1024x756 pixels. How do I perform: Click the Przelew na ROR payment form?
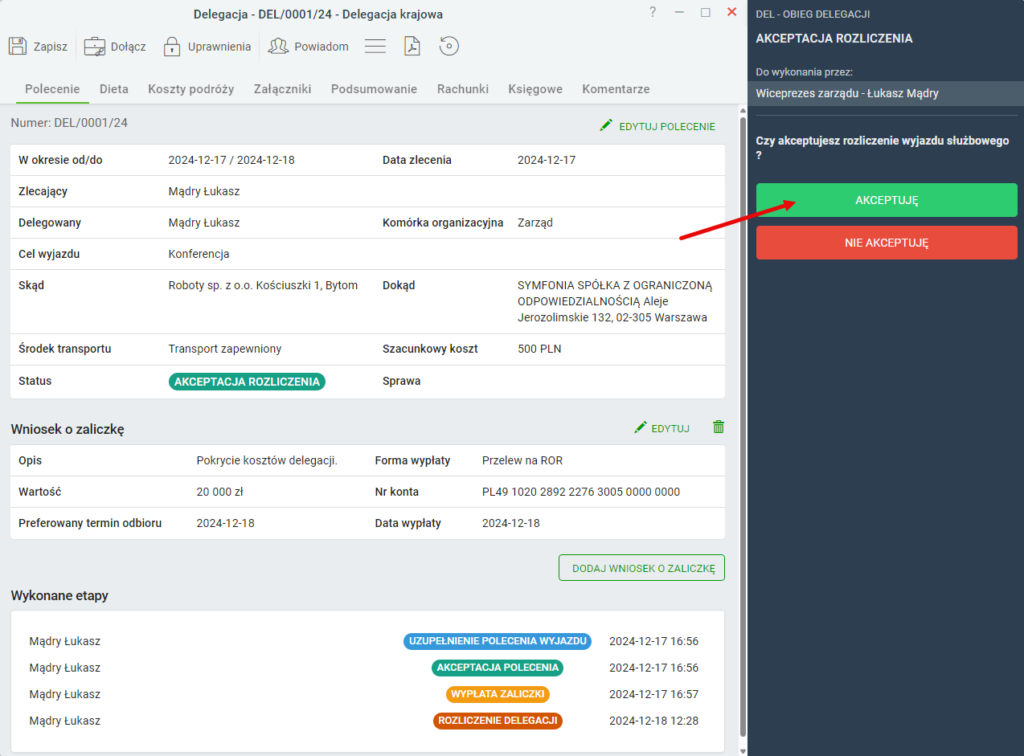(522, 460)
